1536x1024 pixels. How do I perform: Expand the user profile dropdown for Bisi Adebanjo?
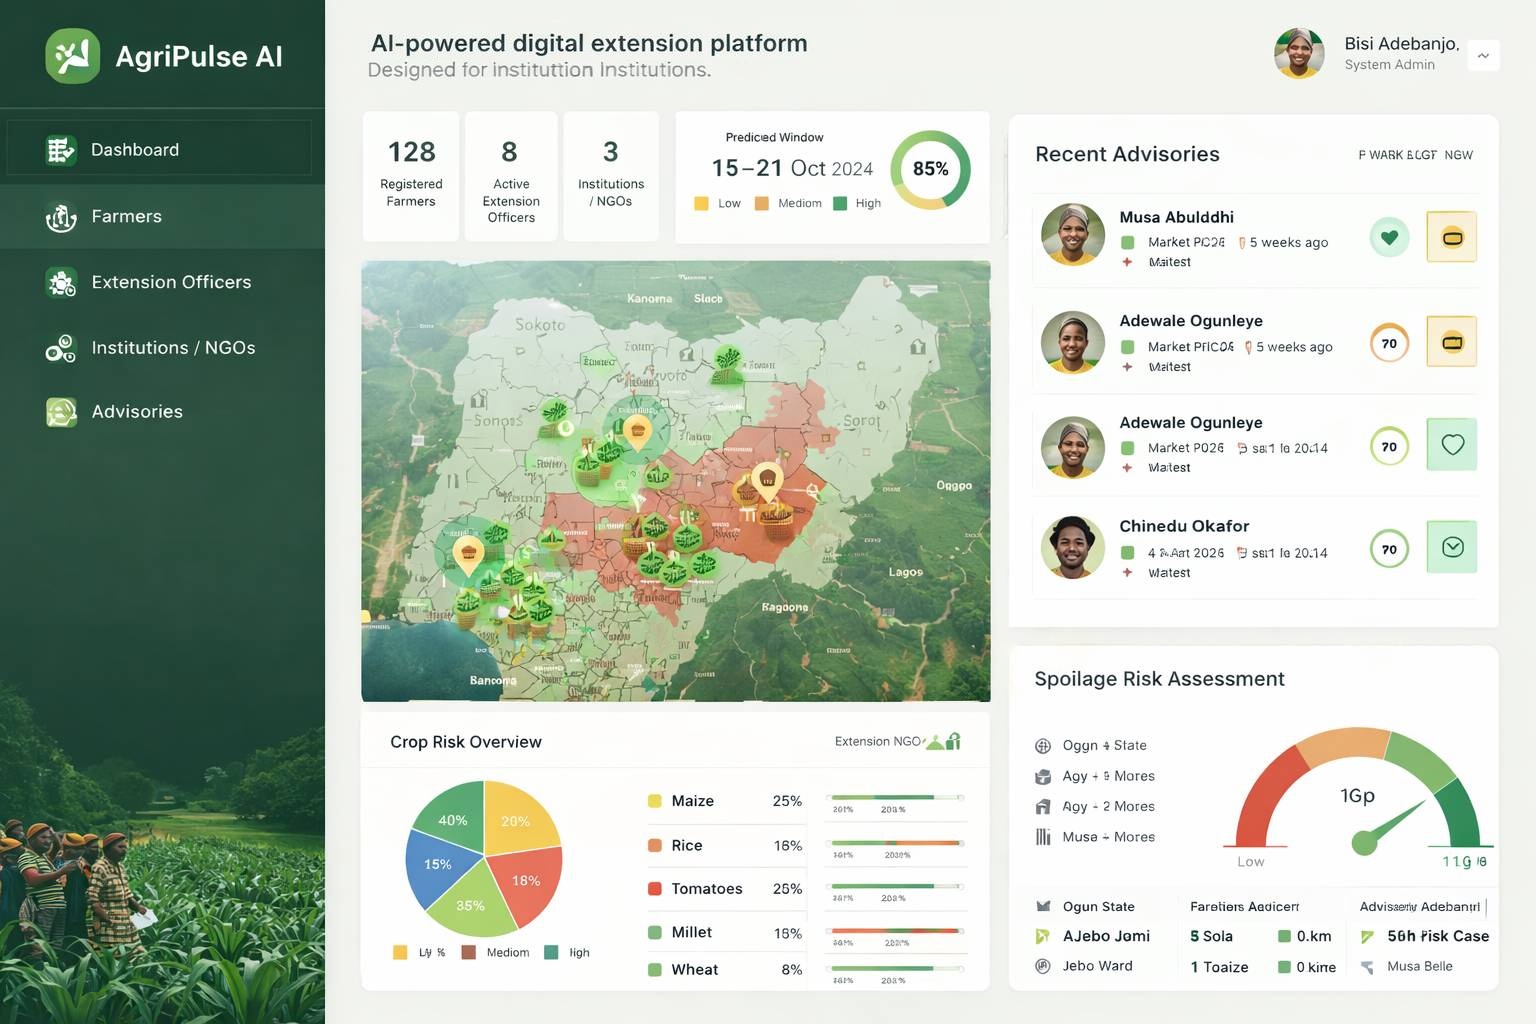[x=1483, y=56]
